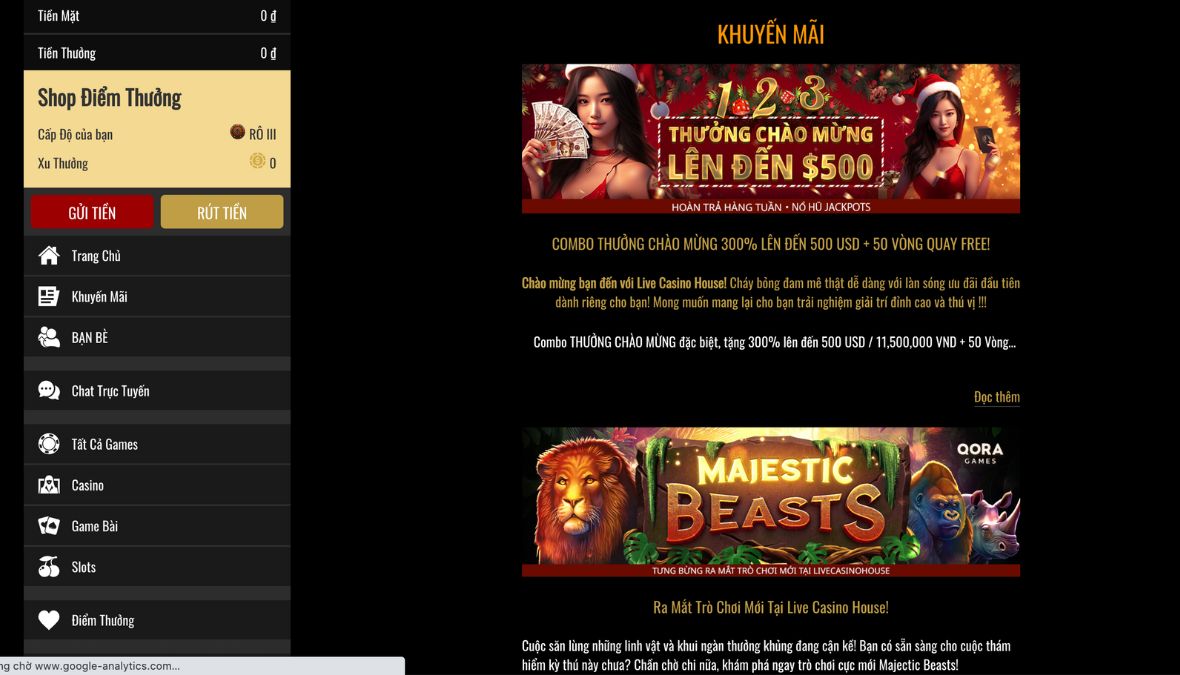
Task: Click the Chat Trực Tuyến speech bubble icon
Action: [x=48, y=390]
